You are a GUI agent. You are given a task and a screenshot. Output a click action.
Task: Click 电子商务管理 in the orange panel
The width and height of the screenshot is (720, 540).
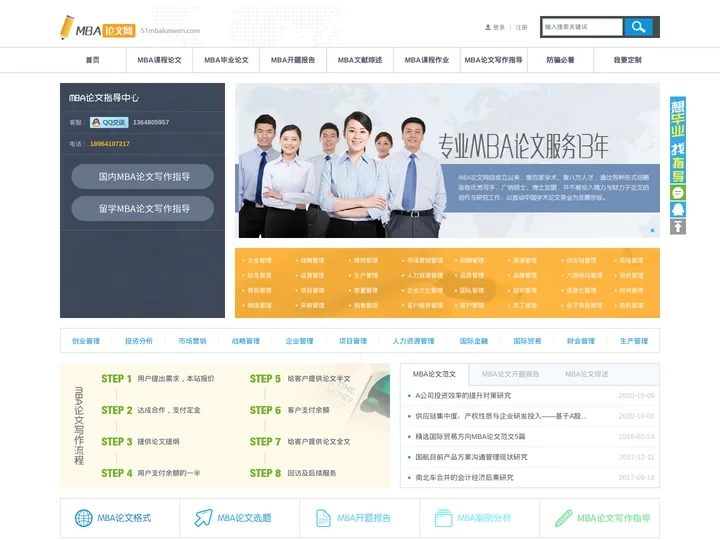point(584,305)
